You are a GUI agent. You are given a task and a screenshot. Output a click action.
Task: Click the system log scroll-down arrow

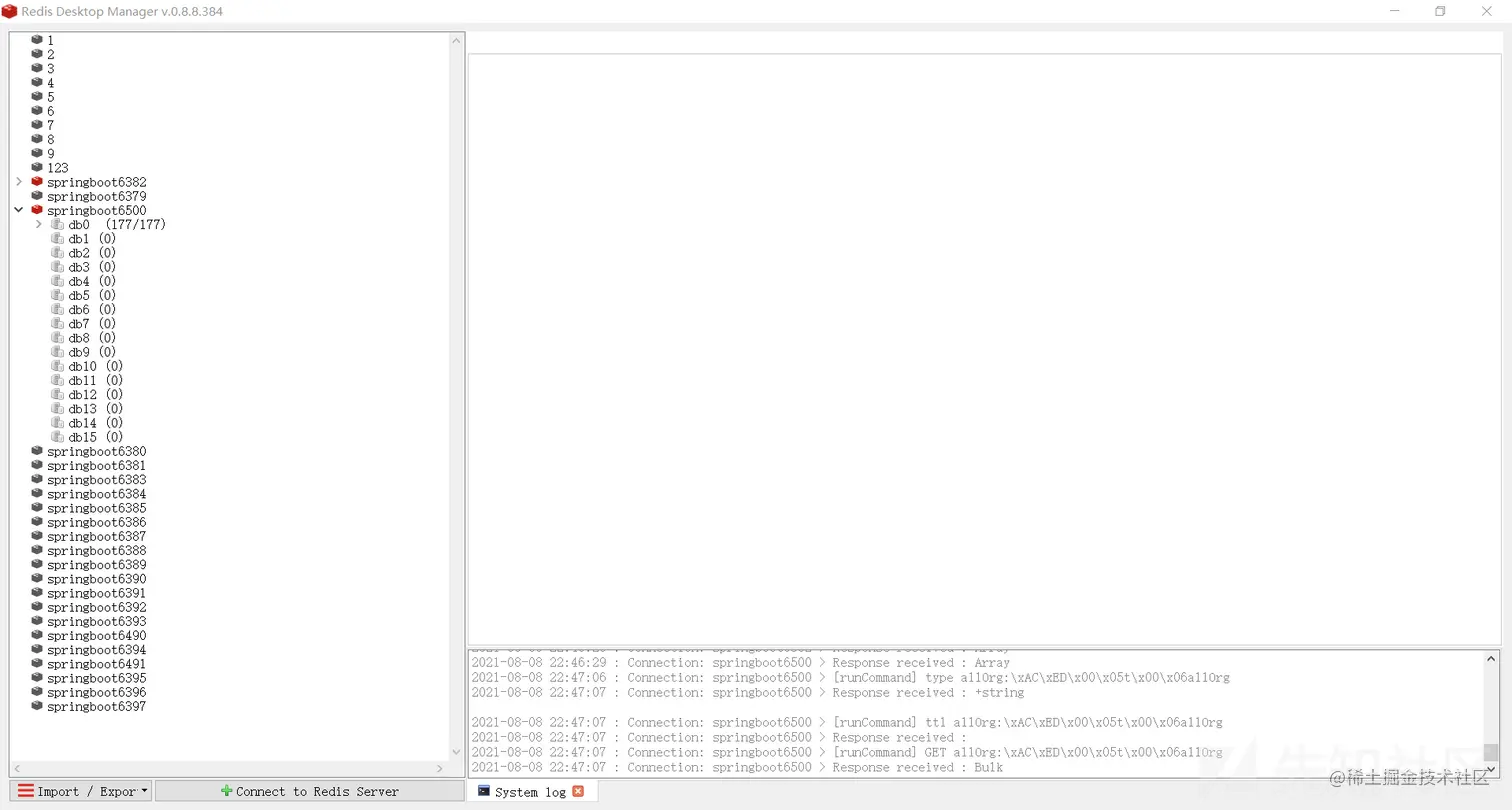tap(1491, 768)
